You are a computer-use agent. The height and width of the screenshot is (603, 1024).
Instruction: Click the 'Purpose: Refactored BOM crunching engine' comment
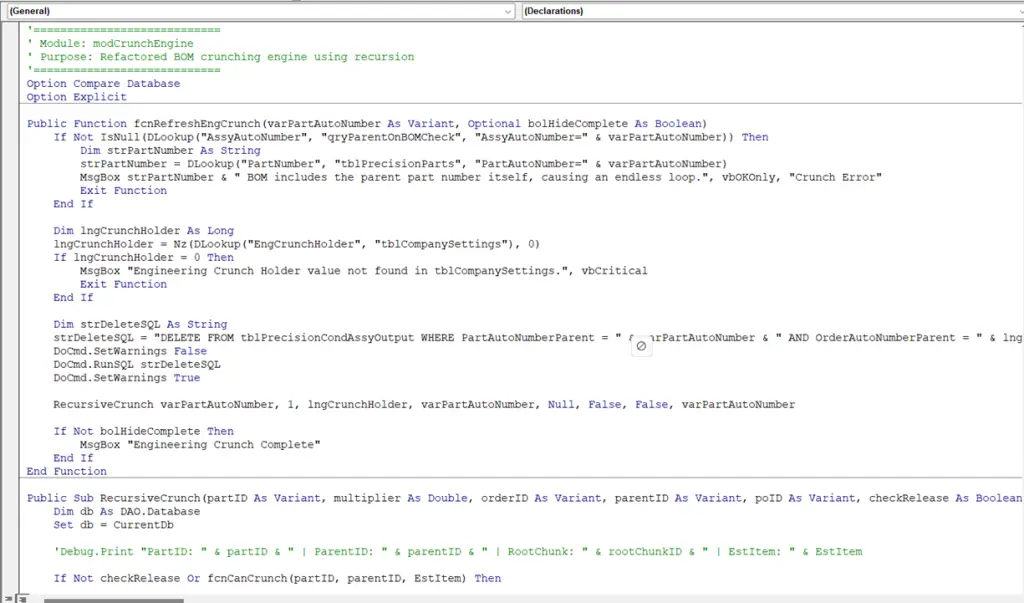(220, 57)
